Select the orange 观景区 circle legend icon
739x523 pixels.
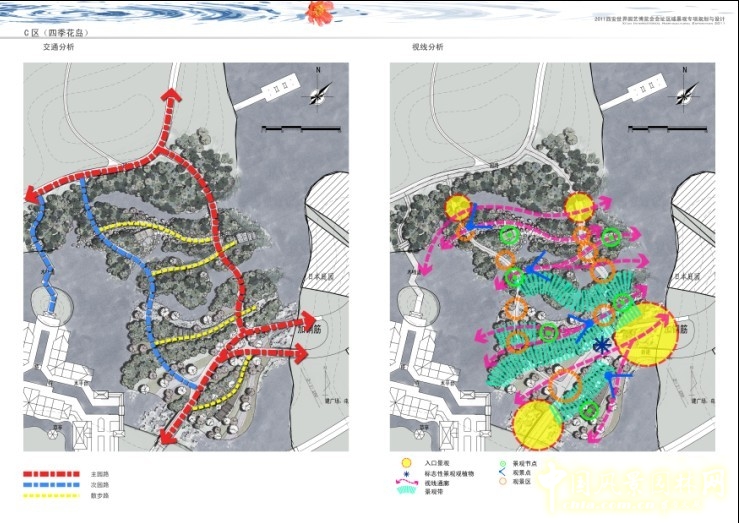coord(502,484)
